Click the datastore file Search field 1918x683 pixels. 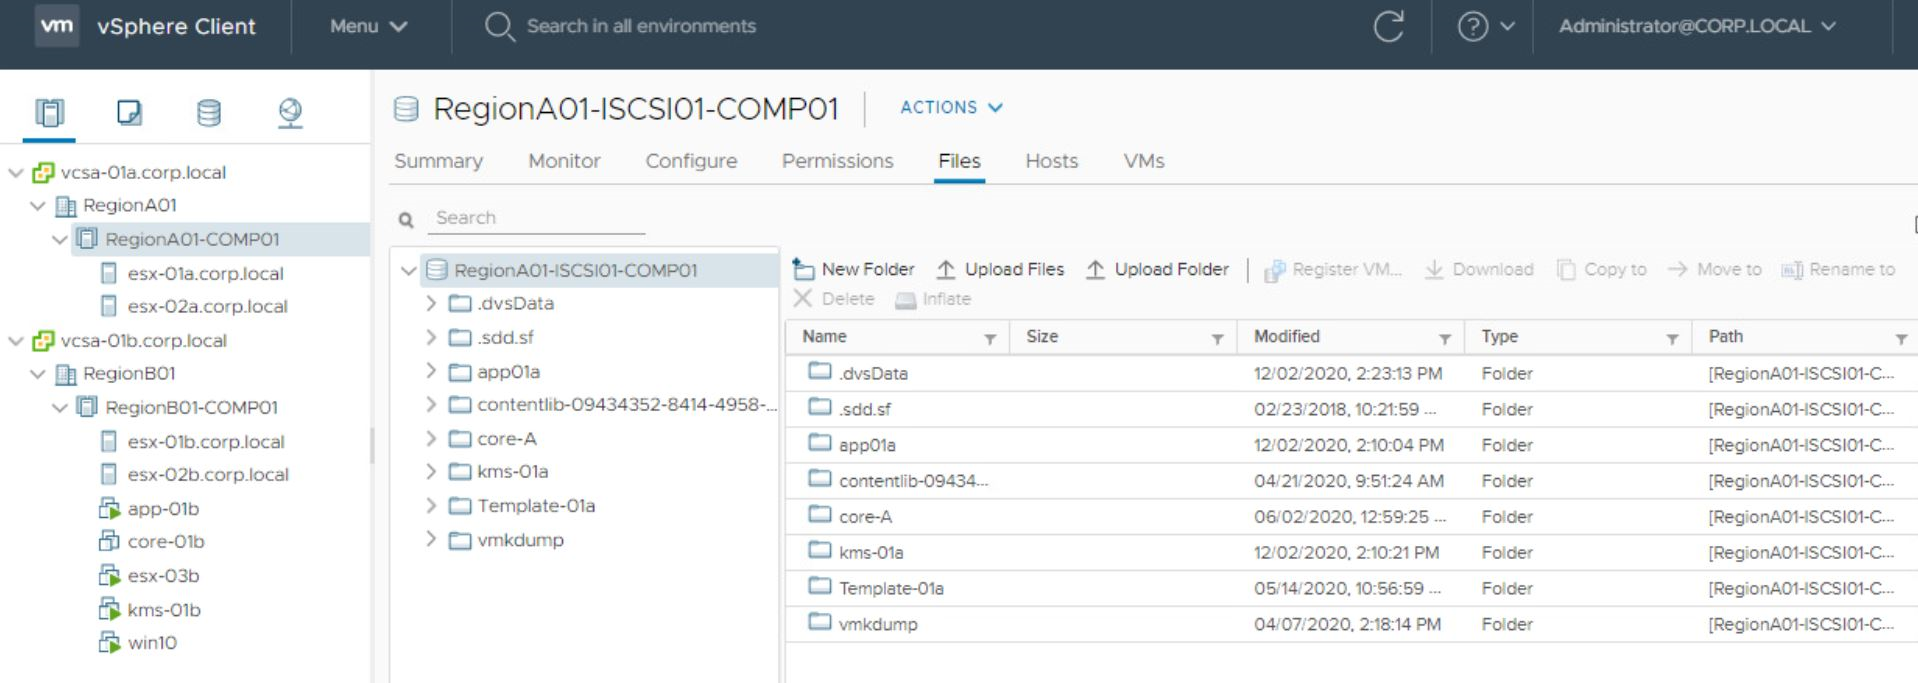(x=538, y=218)
